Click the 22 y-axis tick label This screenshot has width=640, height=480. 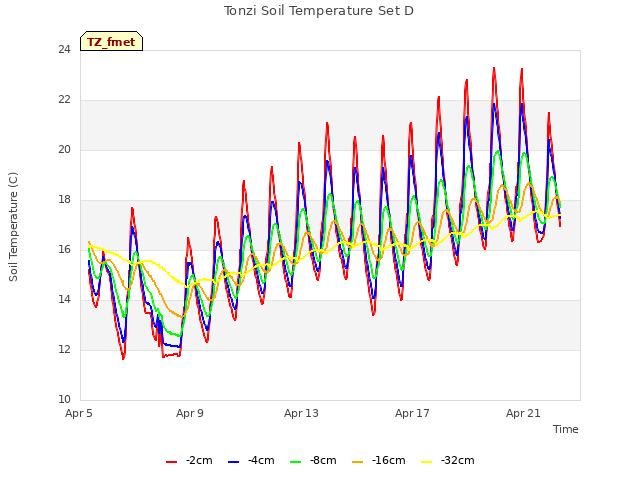click(x=64, y=100)
